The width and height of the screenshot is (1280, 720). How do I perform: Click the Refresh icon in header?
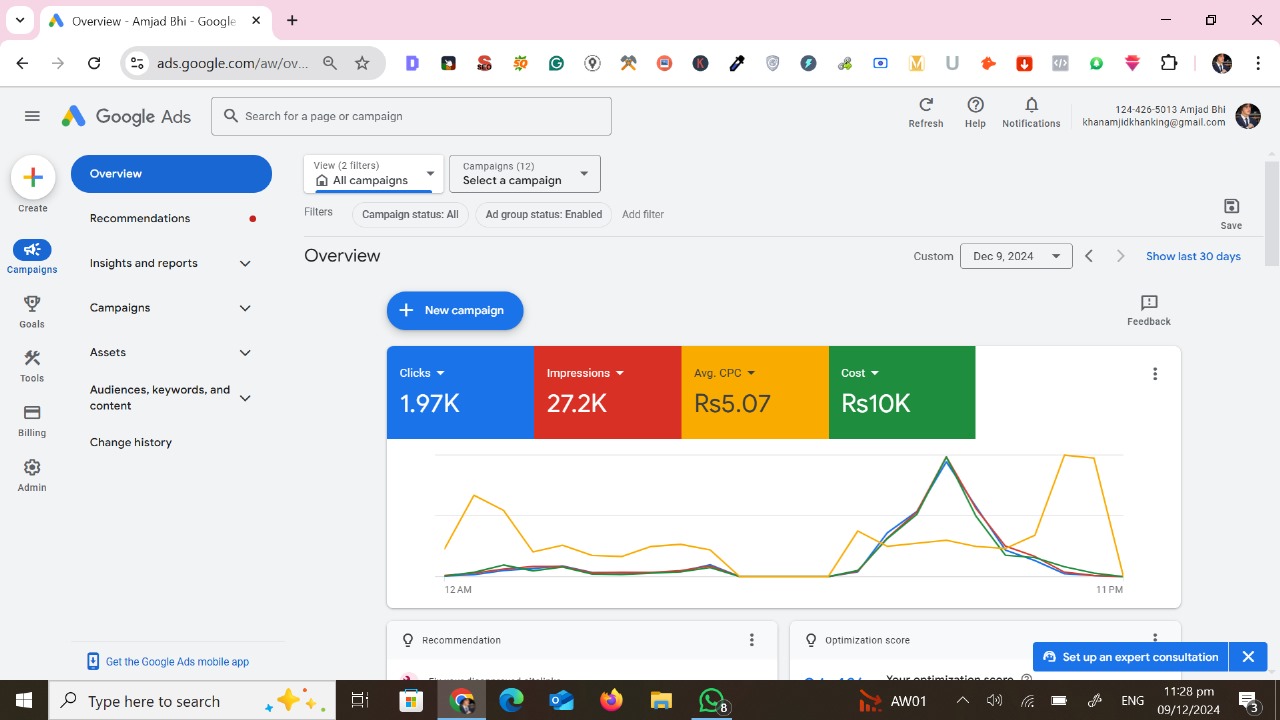[925, 106]
